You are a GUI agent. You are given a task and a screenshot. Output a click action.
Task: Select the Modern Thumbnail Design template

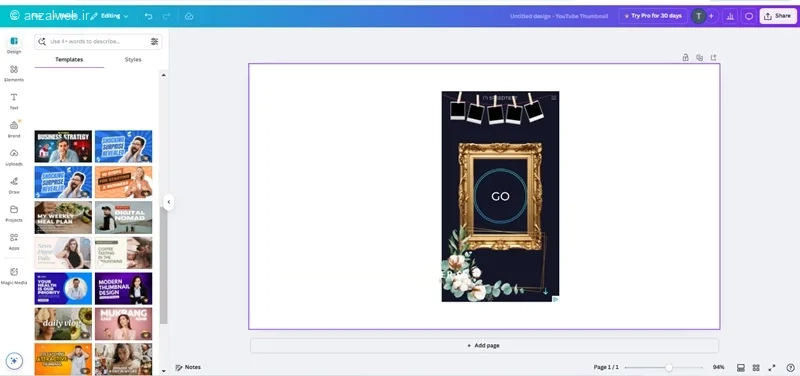coord(123,288)
